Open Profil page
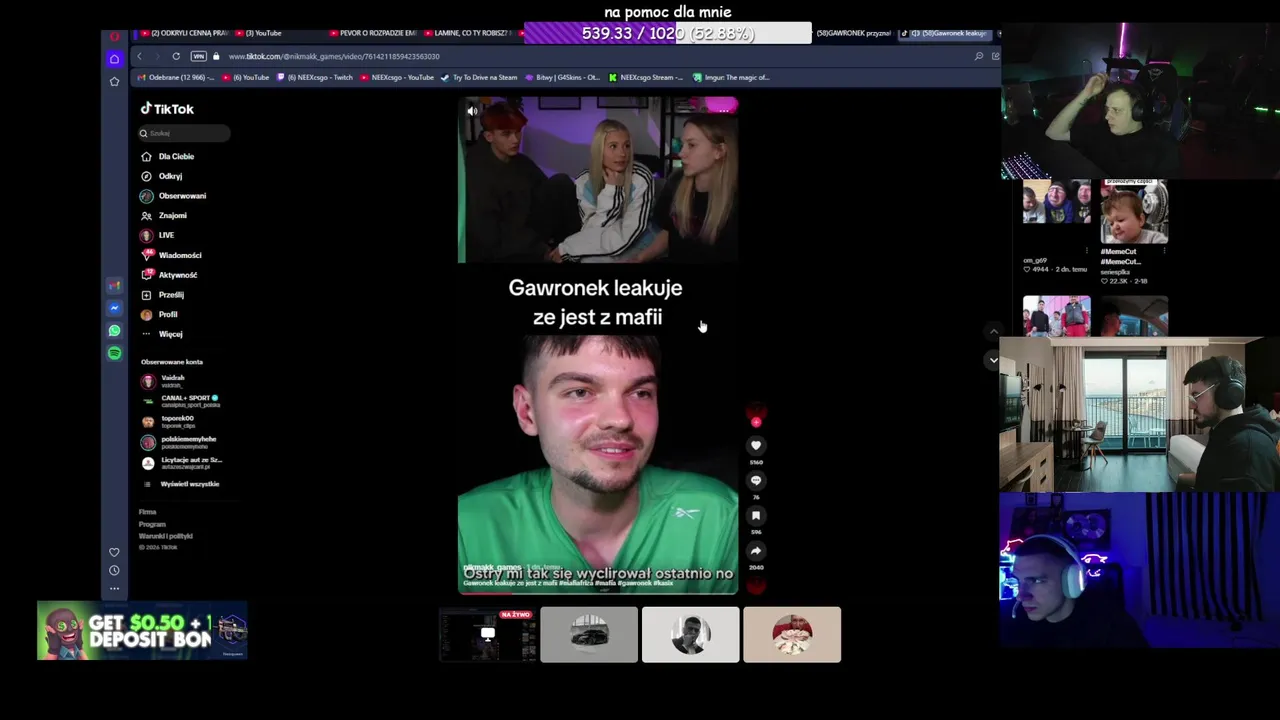Image resolution: width=1280 pixels, height=720 pixels. 160,314
